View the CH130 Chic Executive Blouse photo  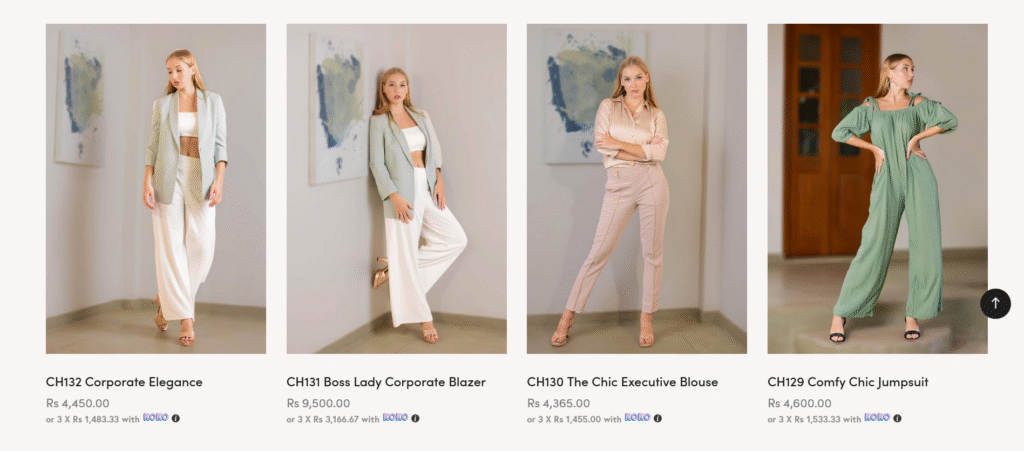(637, 189)
